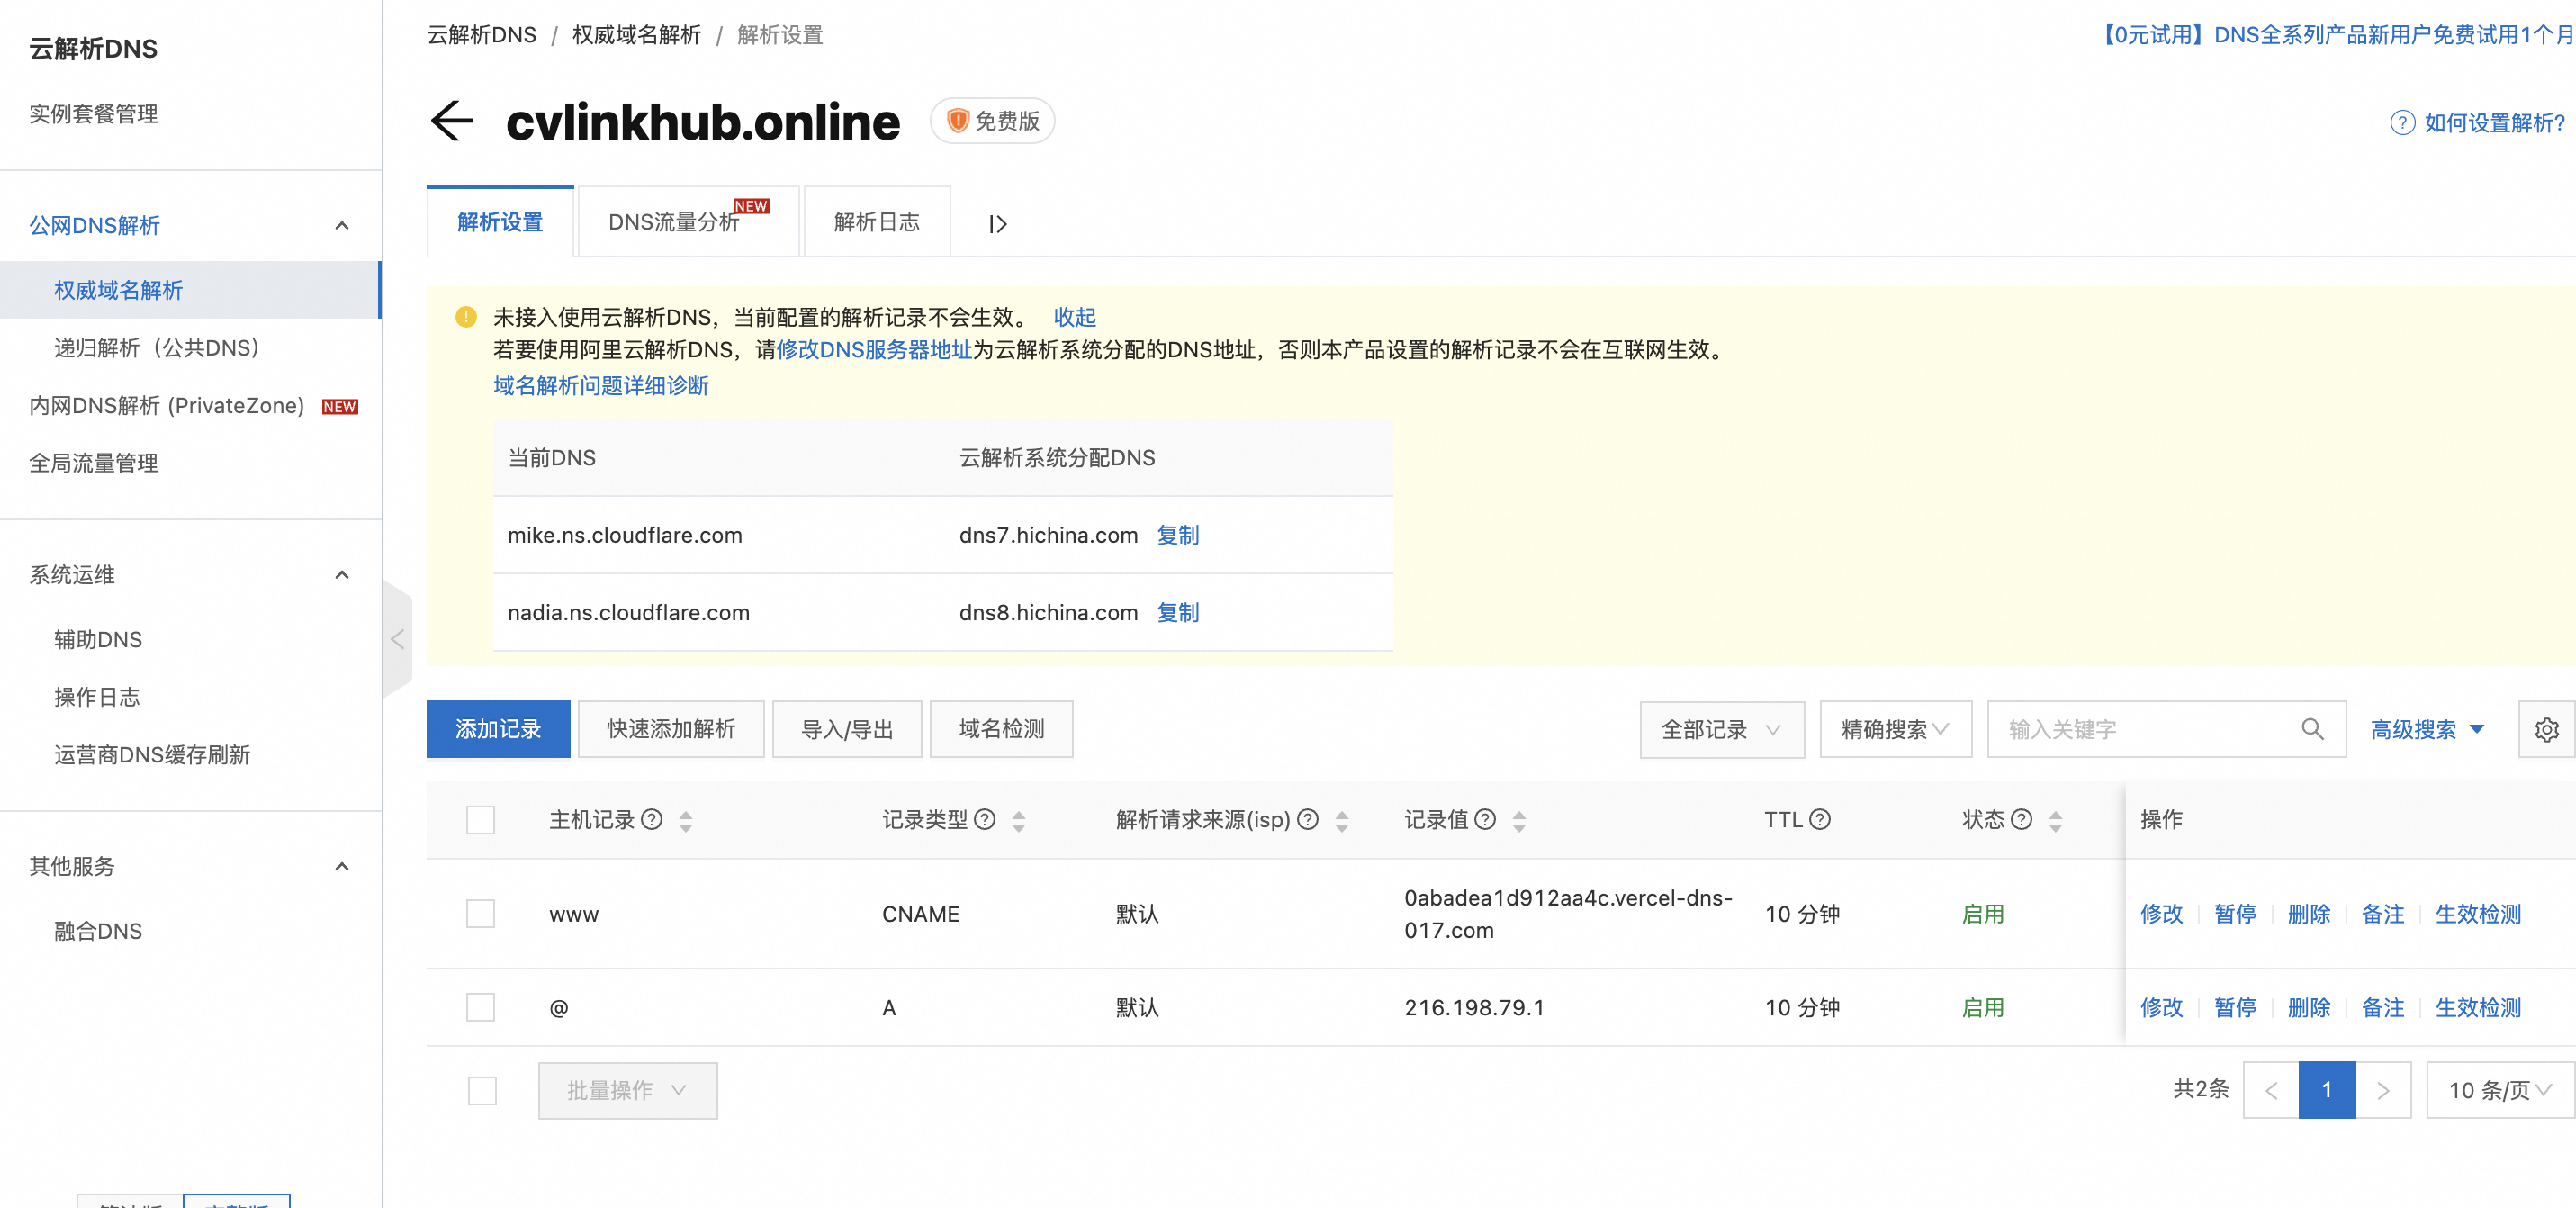Click the search magnifier icon
The height and width of the screenshot is (1208, 2576).
[2312, 729]
